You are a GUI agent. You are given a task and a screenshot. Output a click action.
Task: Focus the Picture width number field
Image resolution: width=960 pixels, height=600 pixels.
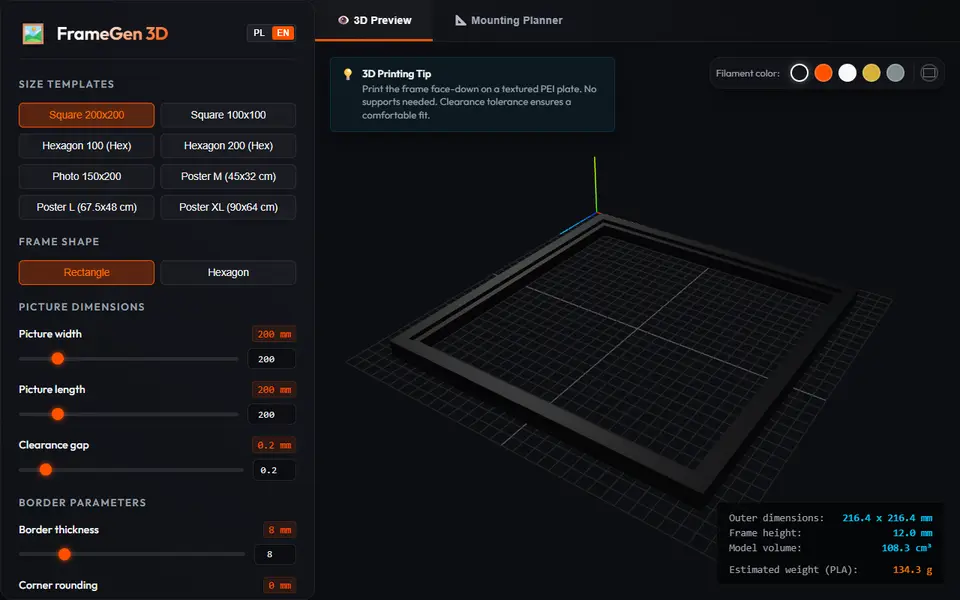coord(271,359)
